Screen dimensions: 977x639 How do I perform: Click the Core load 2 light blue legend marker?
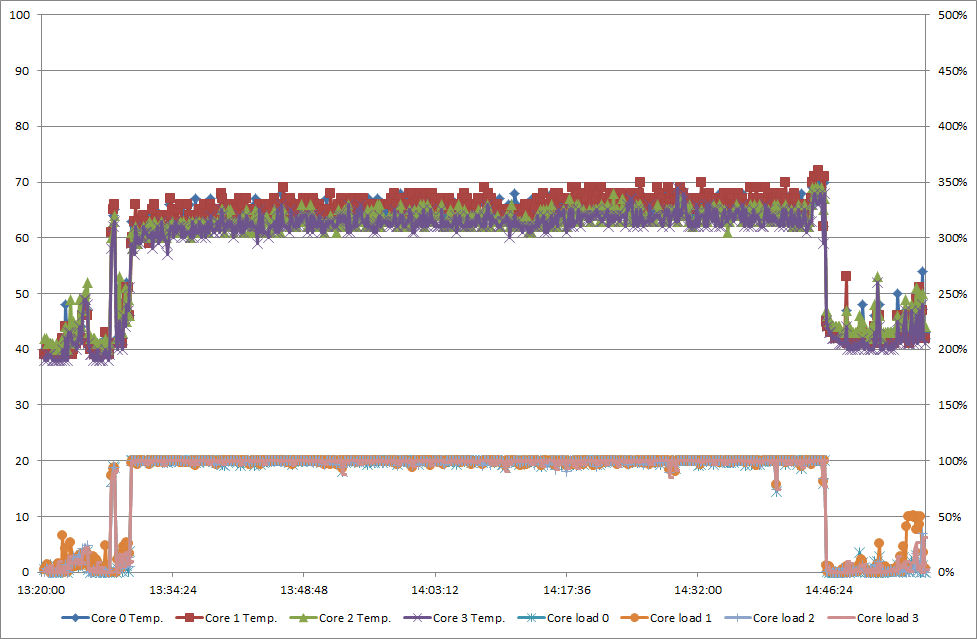pos(736,618)
